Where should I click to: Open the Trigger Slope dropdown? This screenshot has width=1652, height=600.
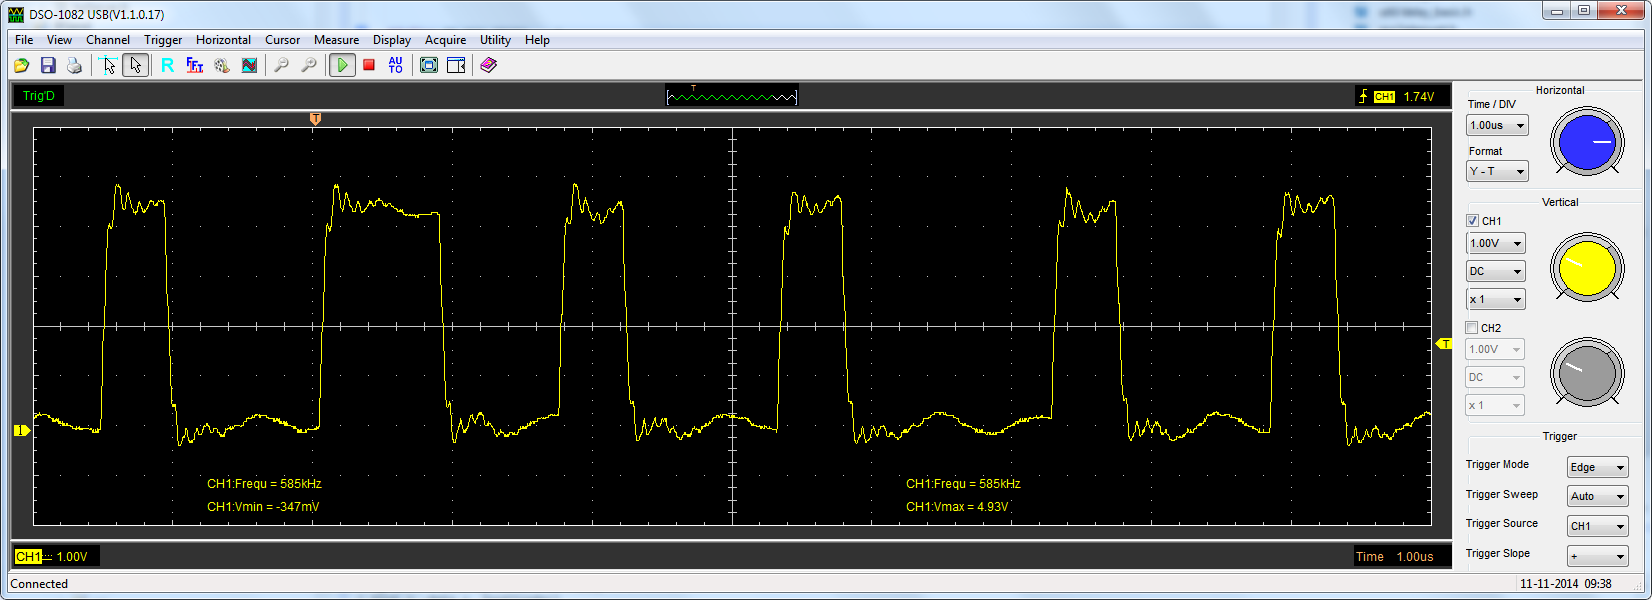click(x=1597, y=556)
